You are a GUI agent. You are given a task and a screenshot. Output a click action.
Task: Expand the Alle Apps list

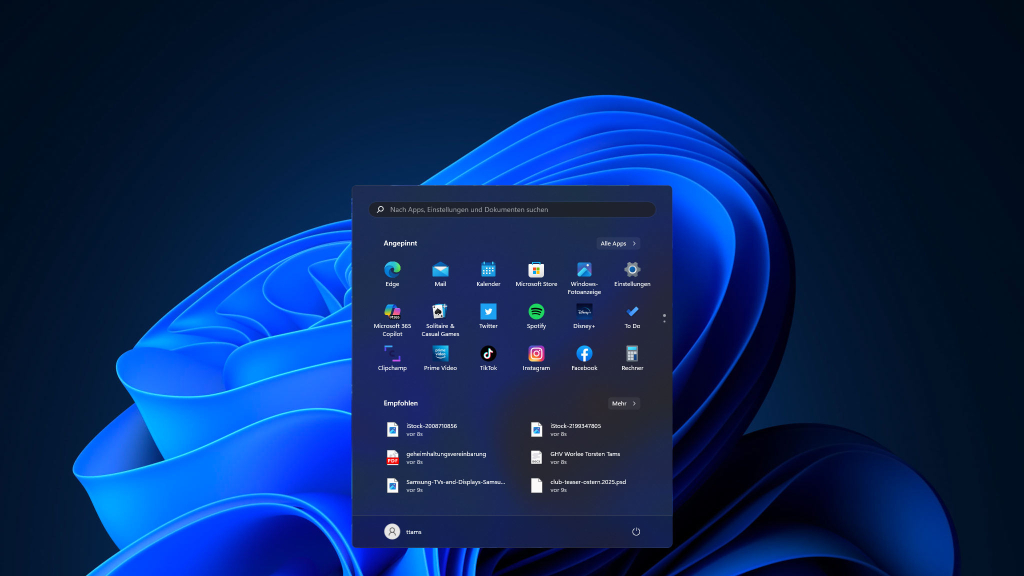tap(618, 244)
